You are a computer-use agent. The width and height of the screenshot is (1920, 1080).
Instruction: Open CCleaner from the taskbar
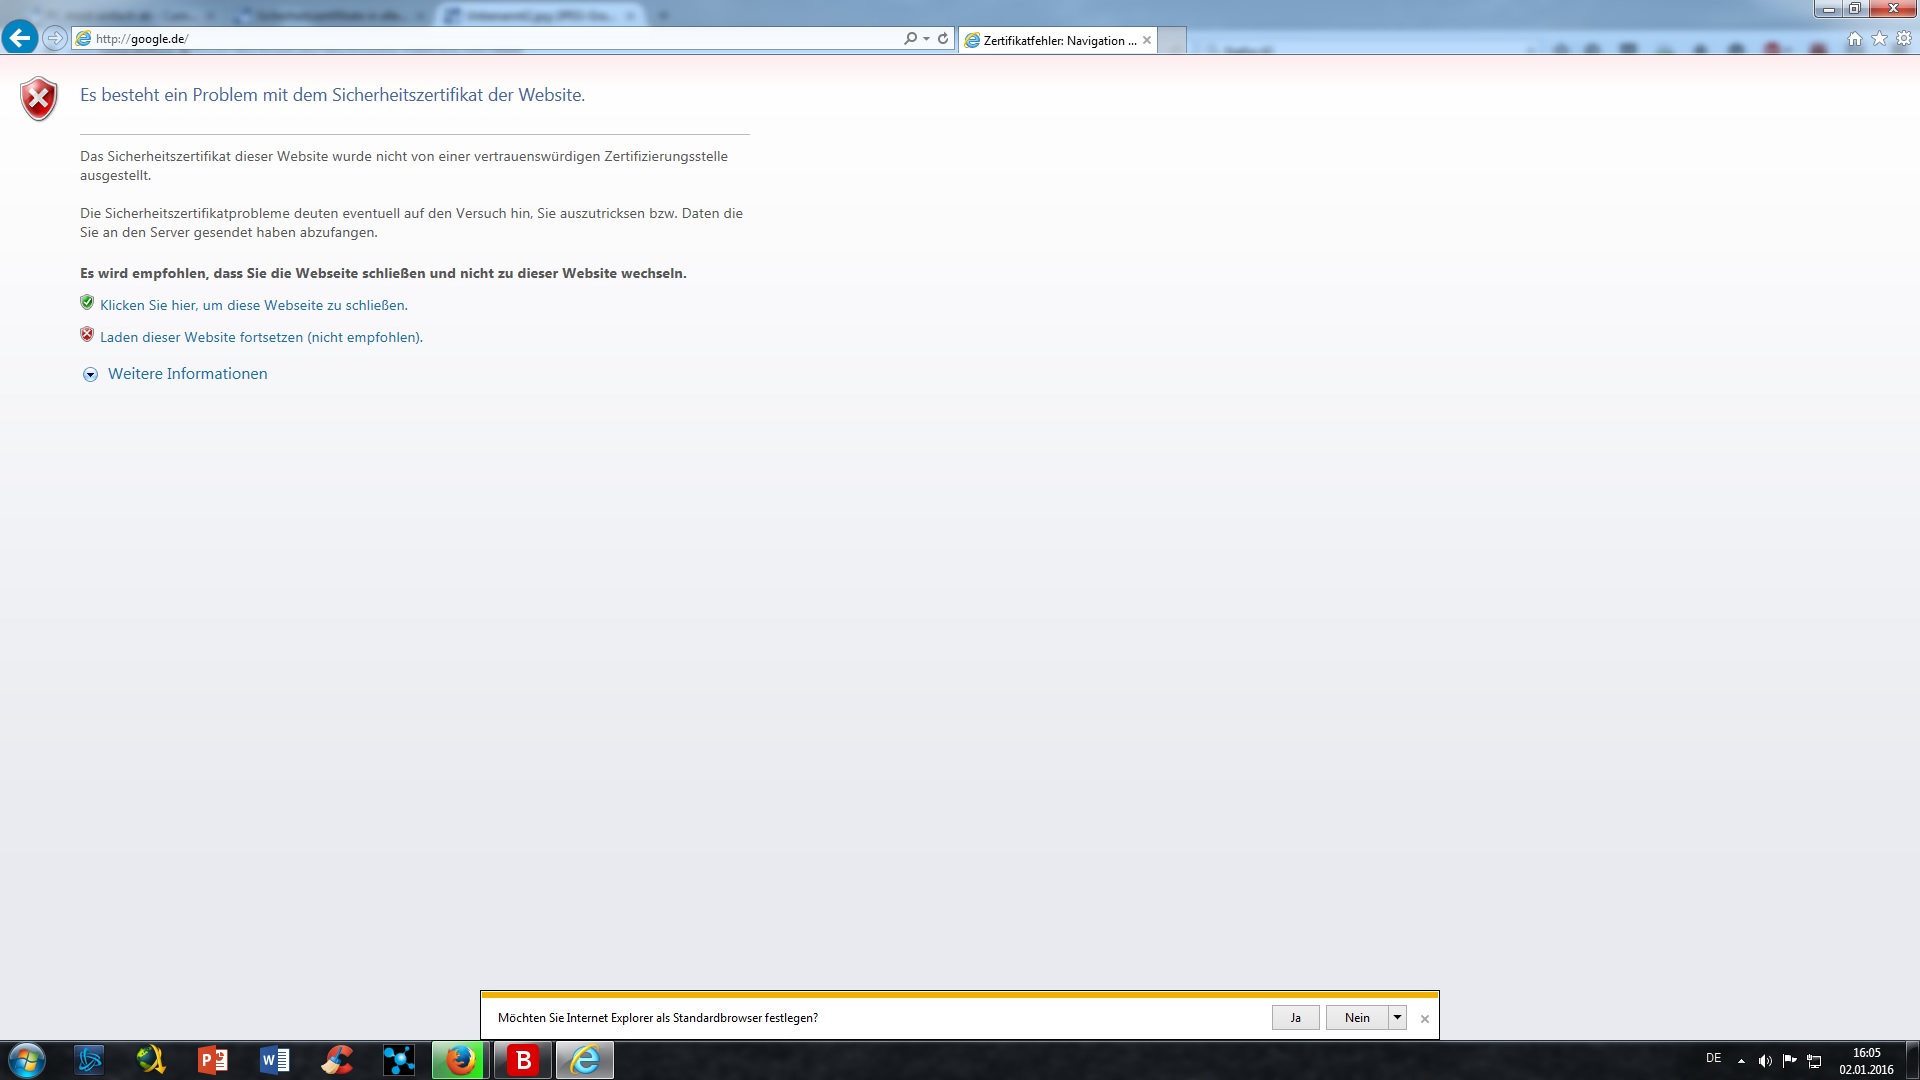tap(337, 1060)
